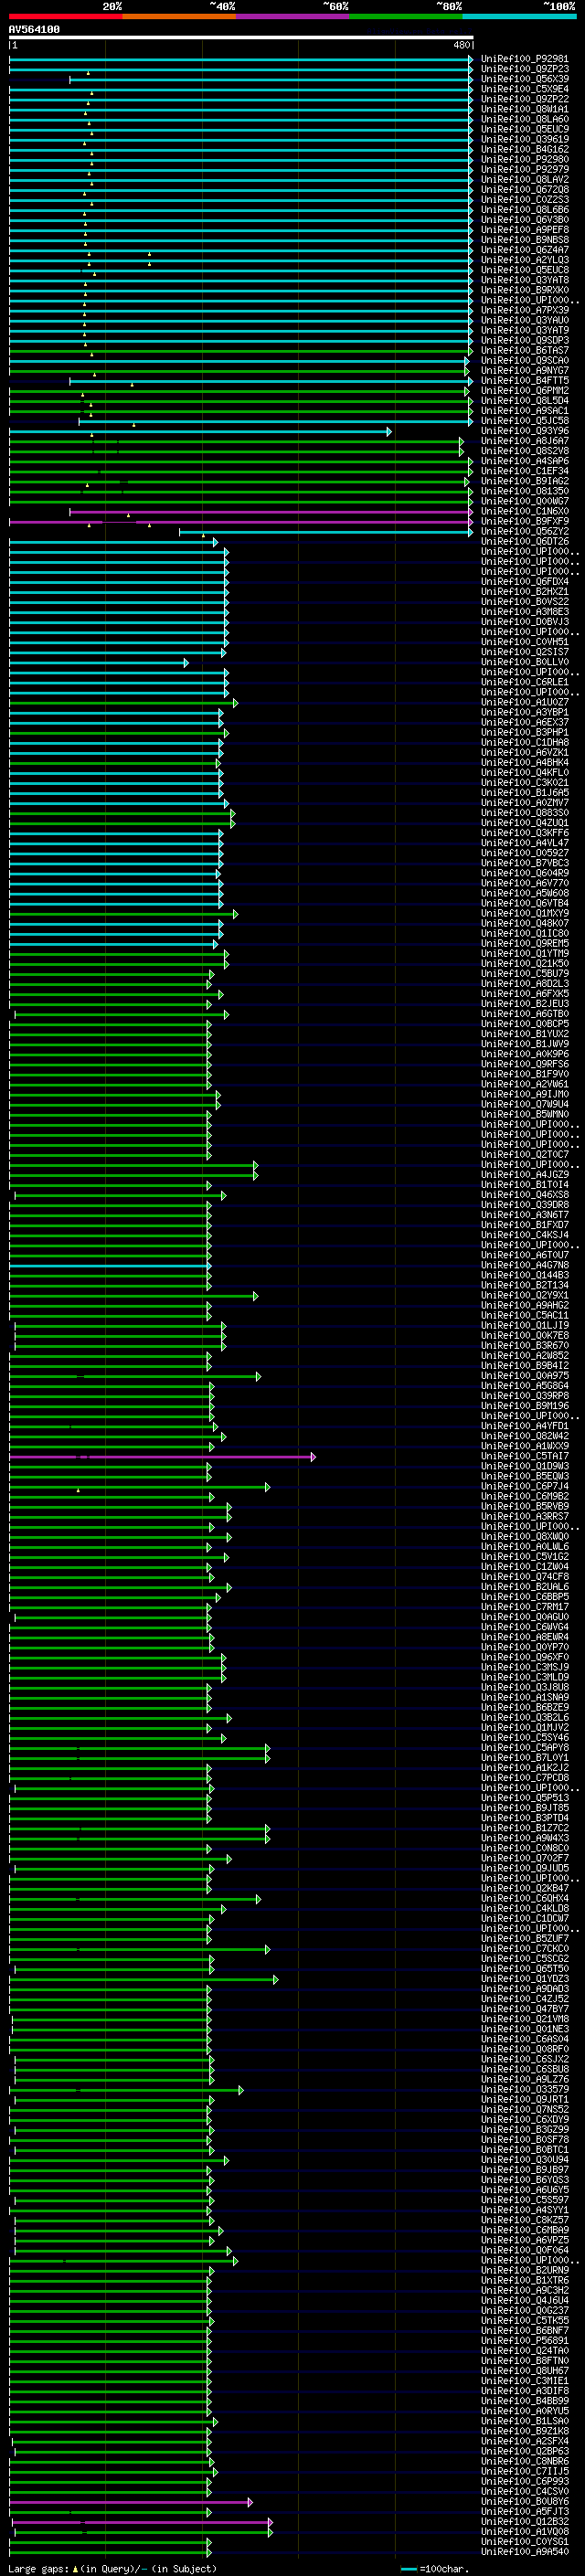Screen dimensions: 585x2576
Task: Select hit label UniRef100_B1LSA0
Action: coord(525,2421)
